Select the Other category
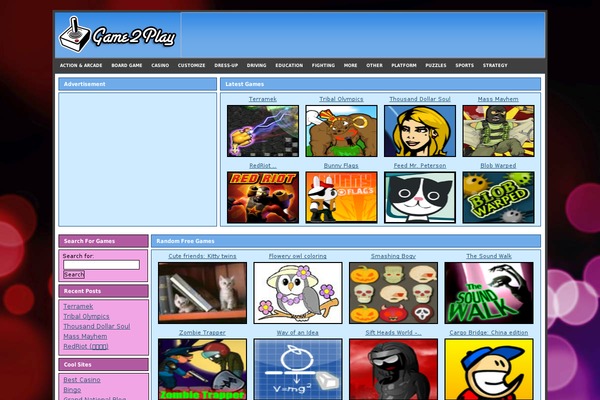Image resolution: width=600 pixels, height=400 pixels. (374, 65)
